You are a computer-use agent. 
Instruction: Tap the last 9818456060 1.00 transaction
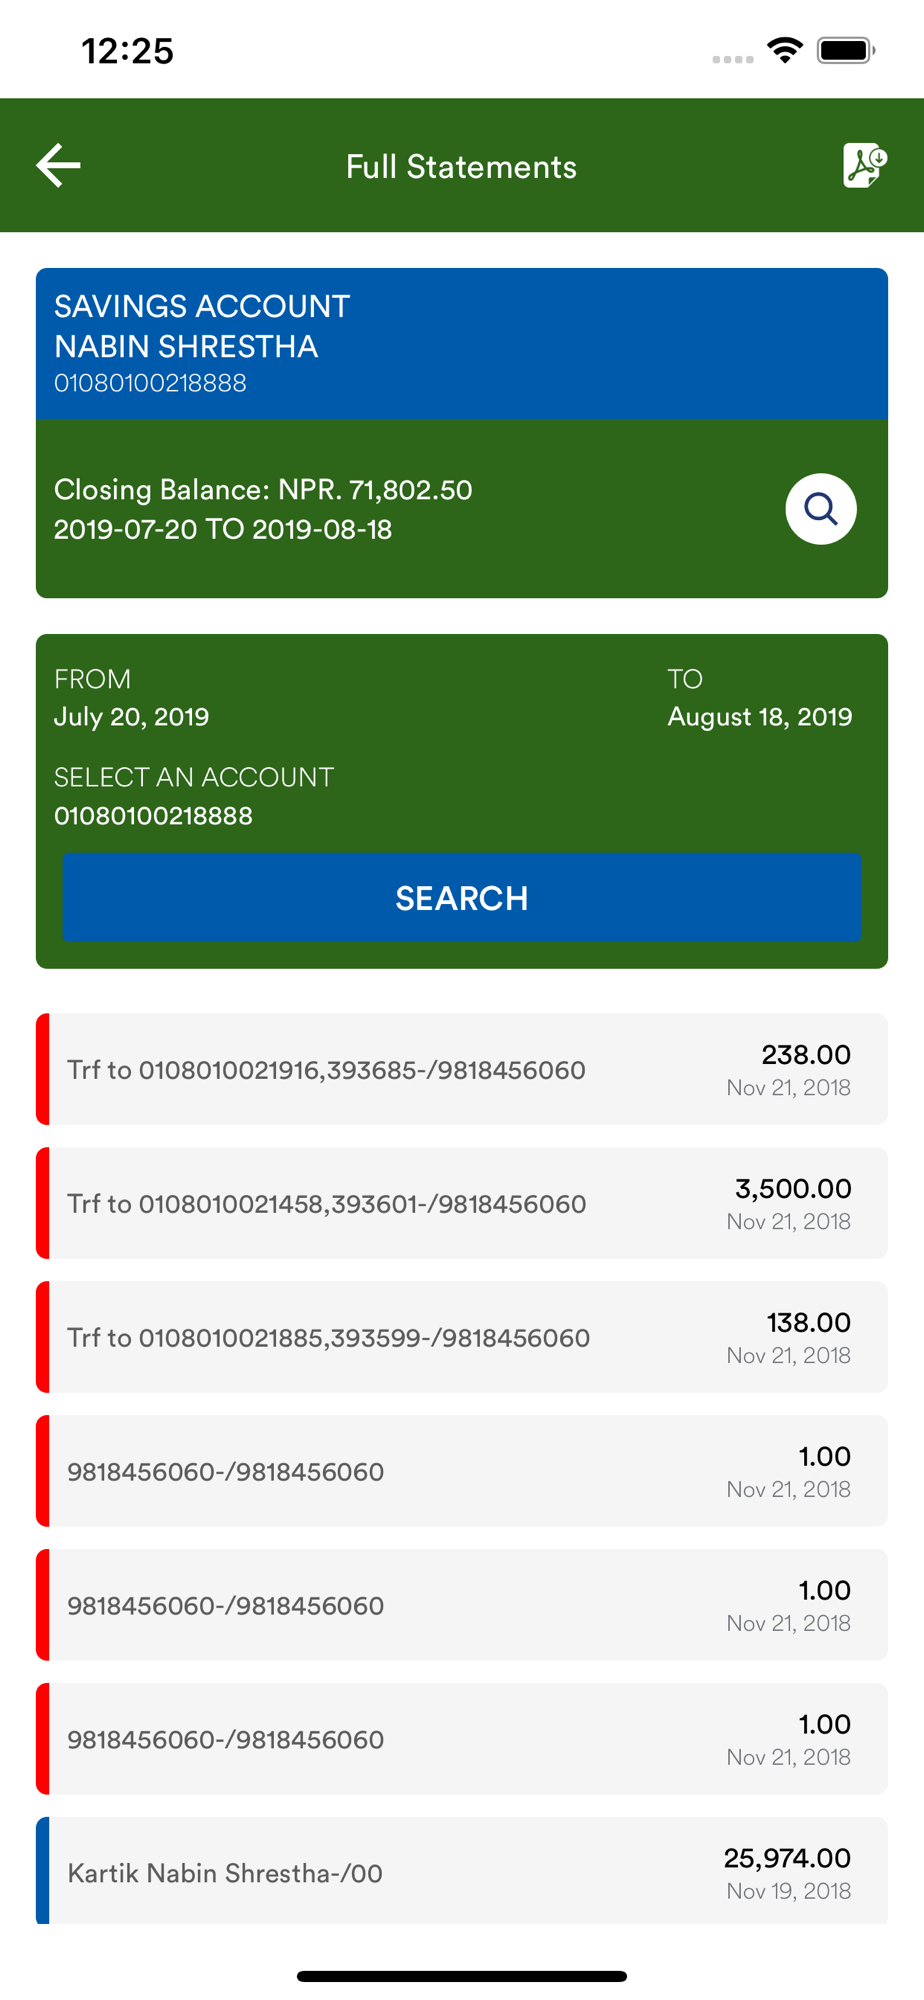pyautogui.click(x=462, y=1739)
